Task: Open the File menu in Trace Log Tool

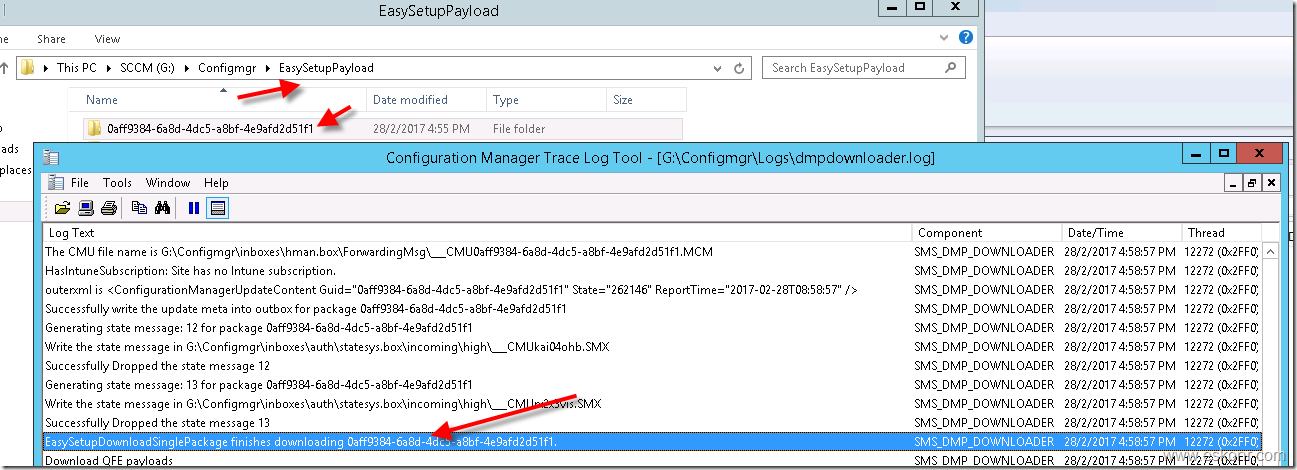Action: (x=80, y=183)
